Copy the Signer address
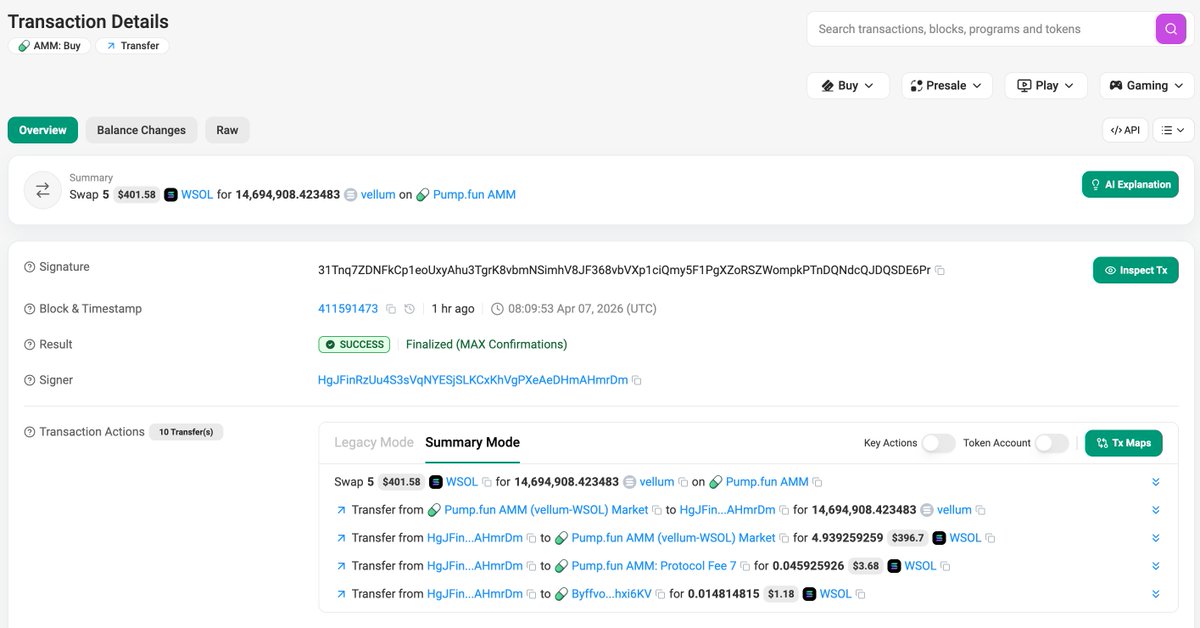1200x628 pixels. 637,381
